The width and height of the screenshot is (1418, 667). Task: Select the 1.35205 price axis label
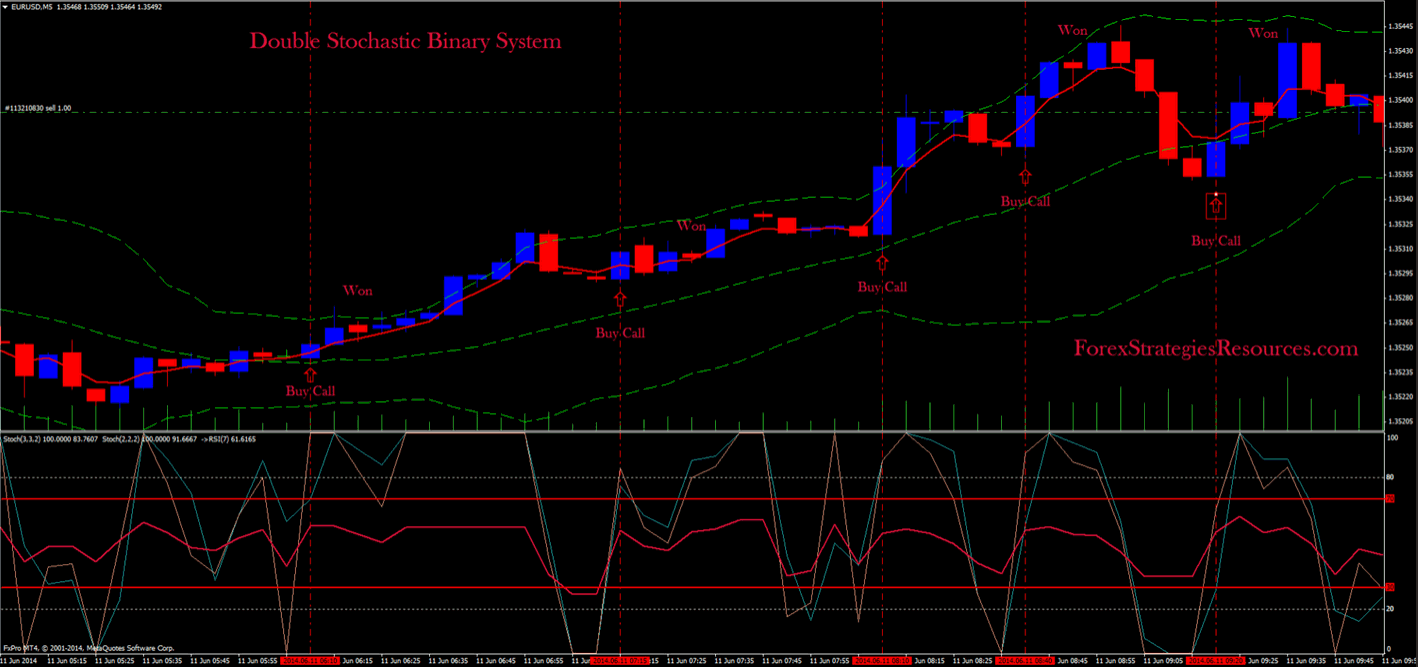(x=1401, y=421)
